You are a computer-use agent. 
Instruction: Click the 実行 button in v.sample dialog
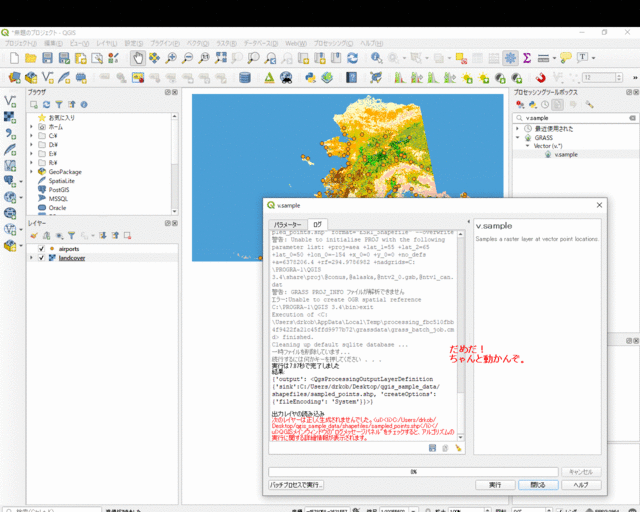[495, 485]
